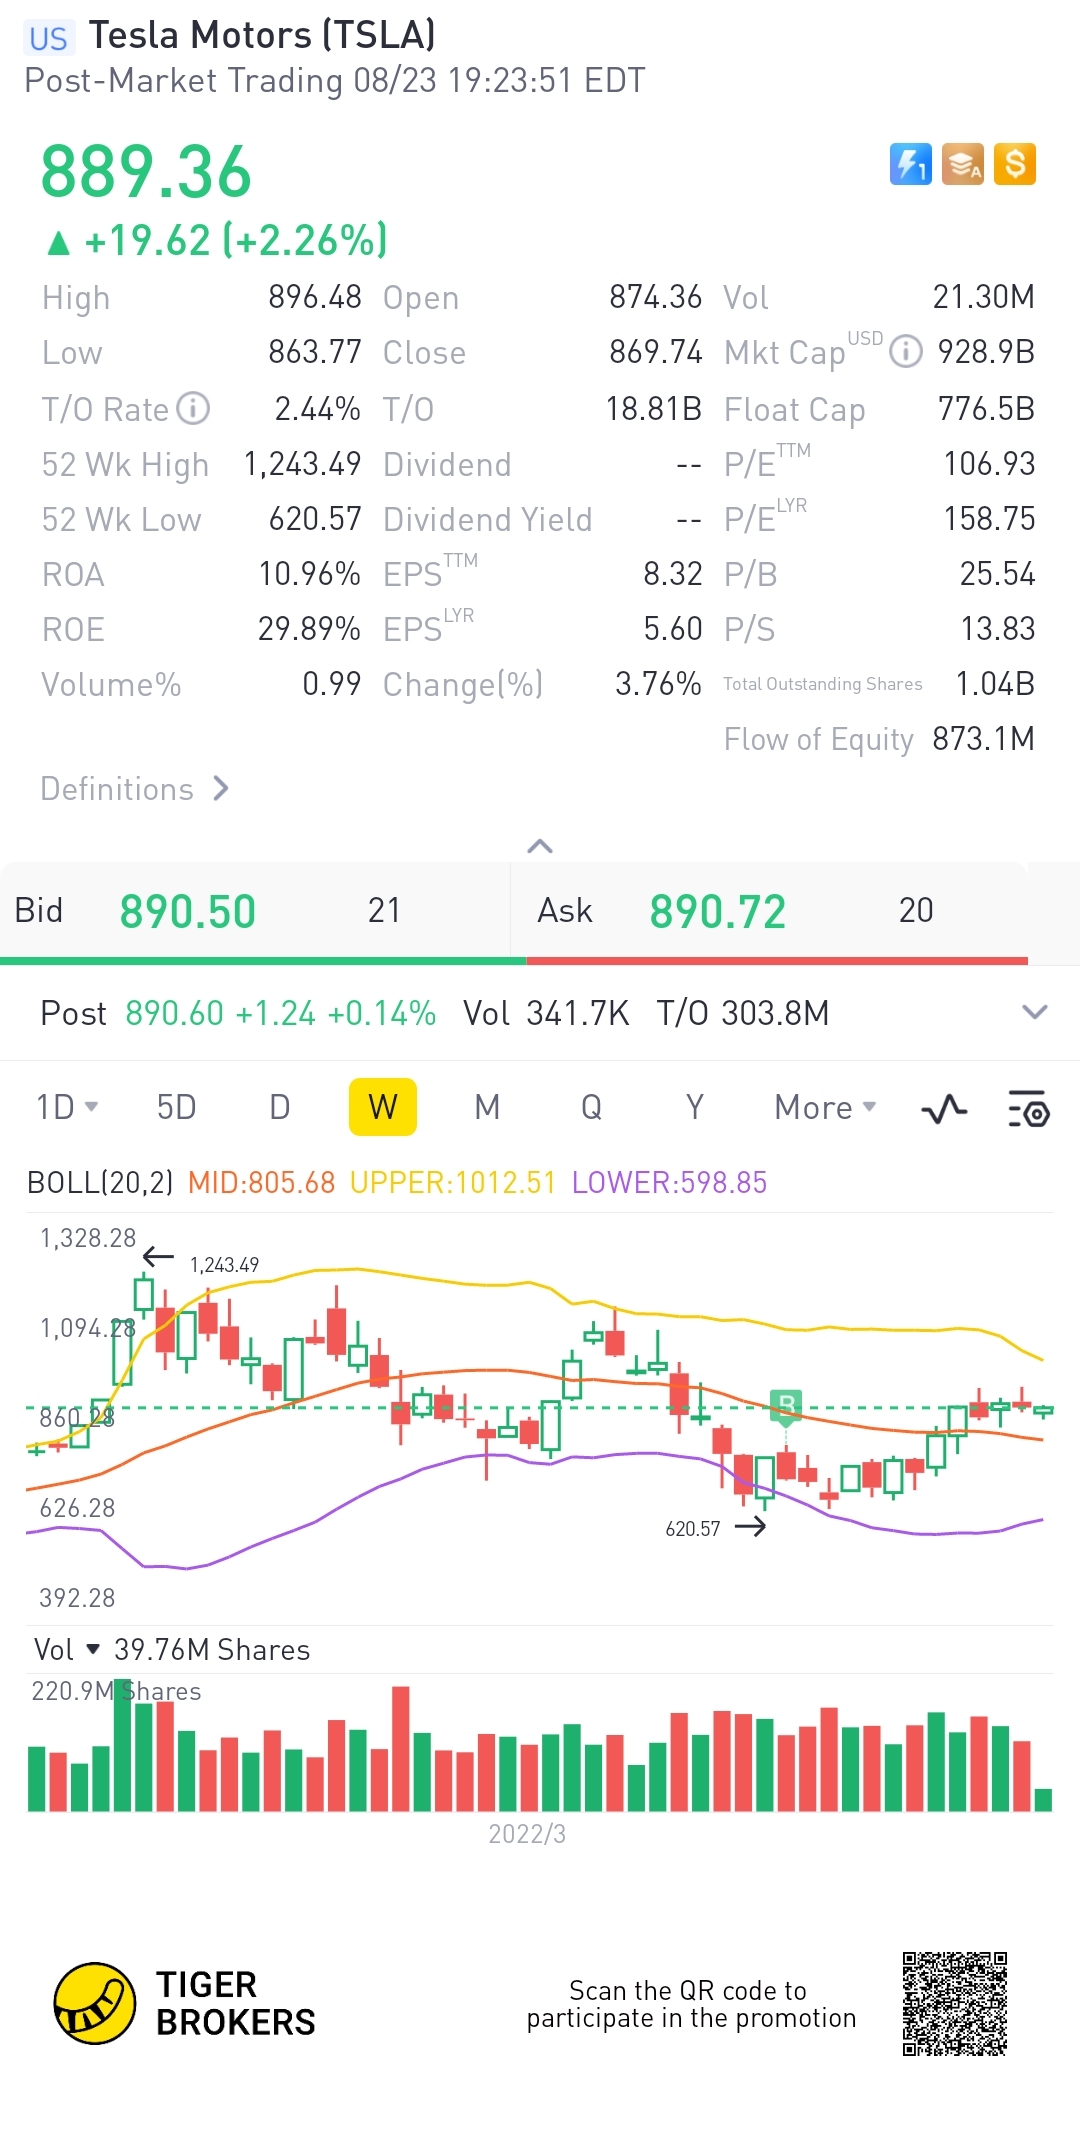Viewport: 1080px width, 2155px height.
Task: Tap the Float Cap value 776.5B
Action: [x=986, y=408]
